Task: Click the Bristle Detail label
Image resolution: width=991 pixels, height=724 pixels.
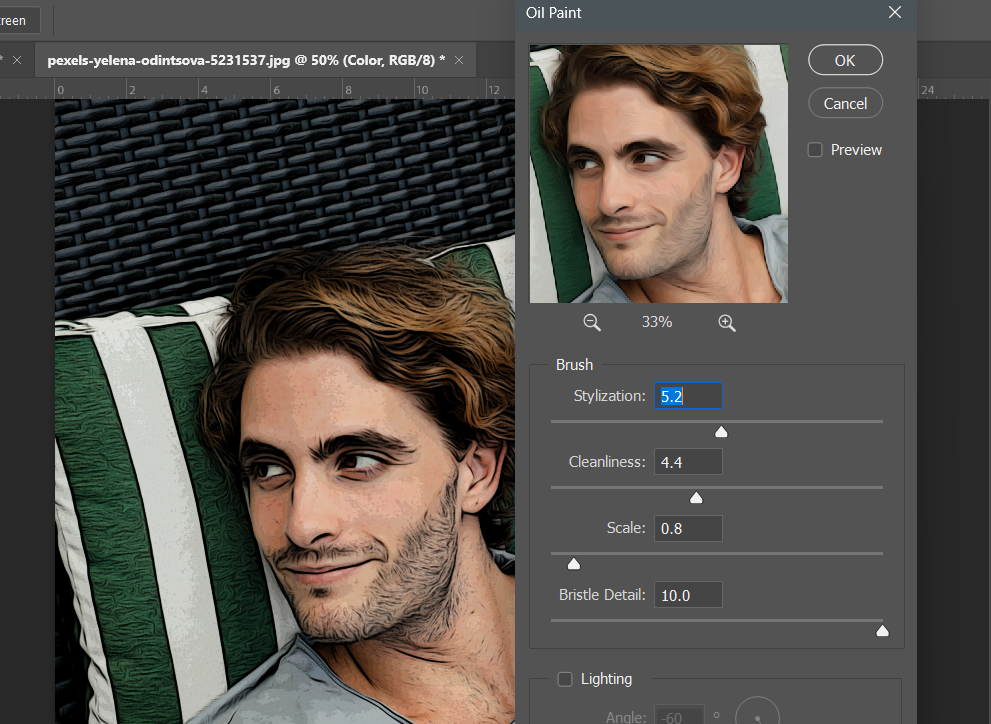Action: [602, 594]
